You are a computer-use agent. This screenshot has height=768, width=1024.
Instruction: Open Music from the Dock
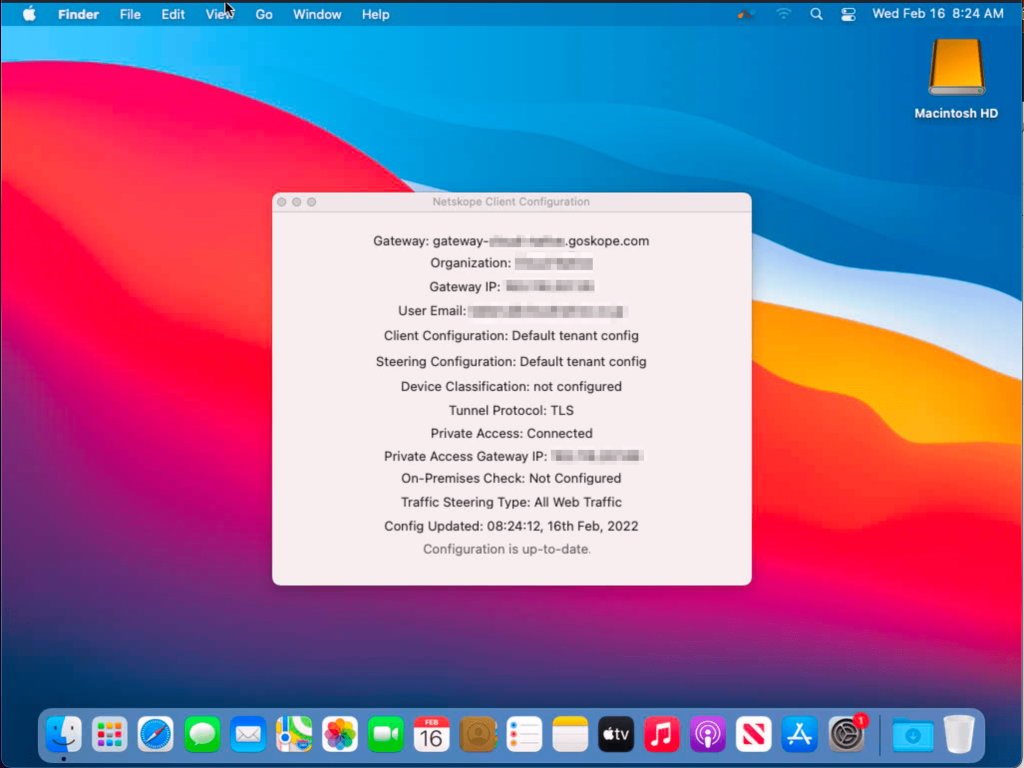[662, 735]
